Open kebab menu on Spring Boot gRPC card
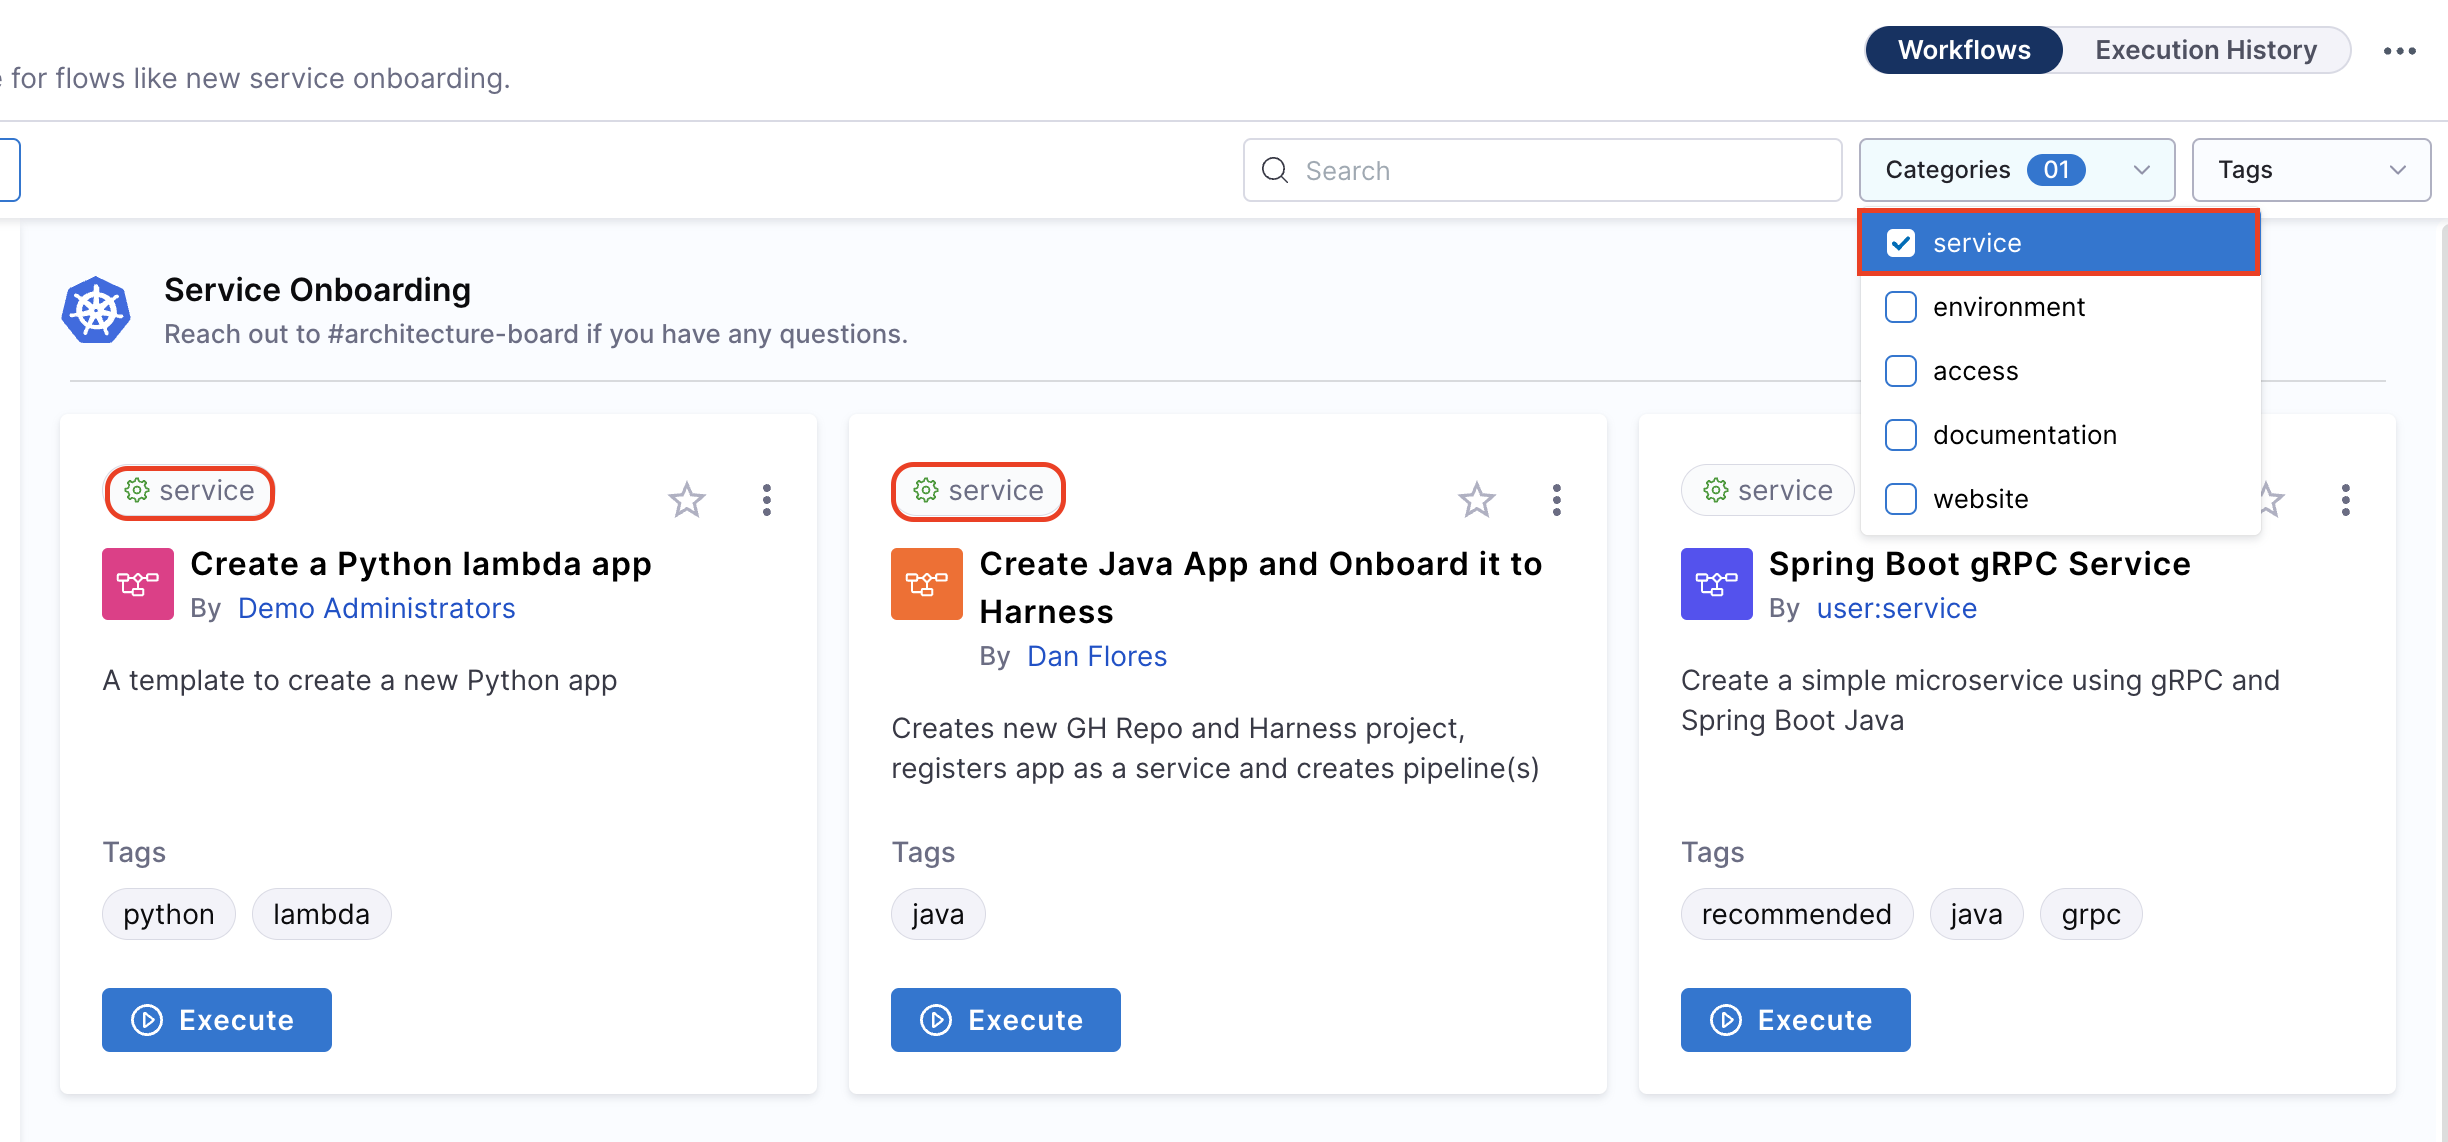Viewport: 2448px width, 1142px height. (2345, 499)
